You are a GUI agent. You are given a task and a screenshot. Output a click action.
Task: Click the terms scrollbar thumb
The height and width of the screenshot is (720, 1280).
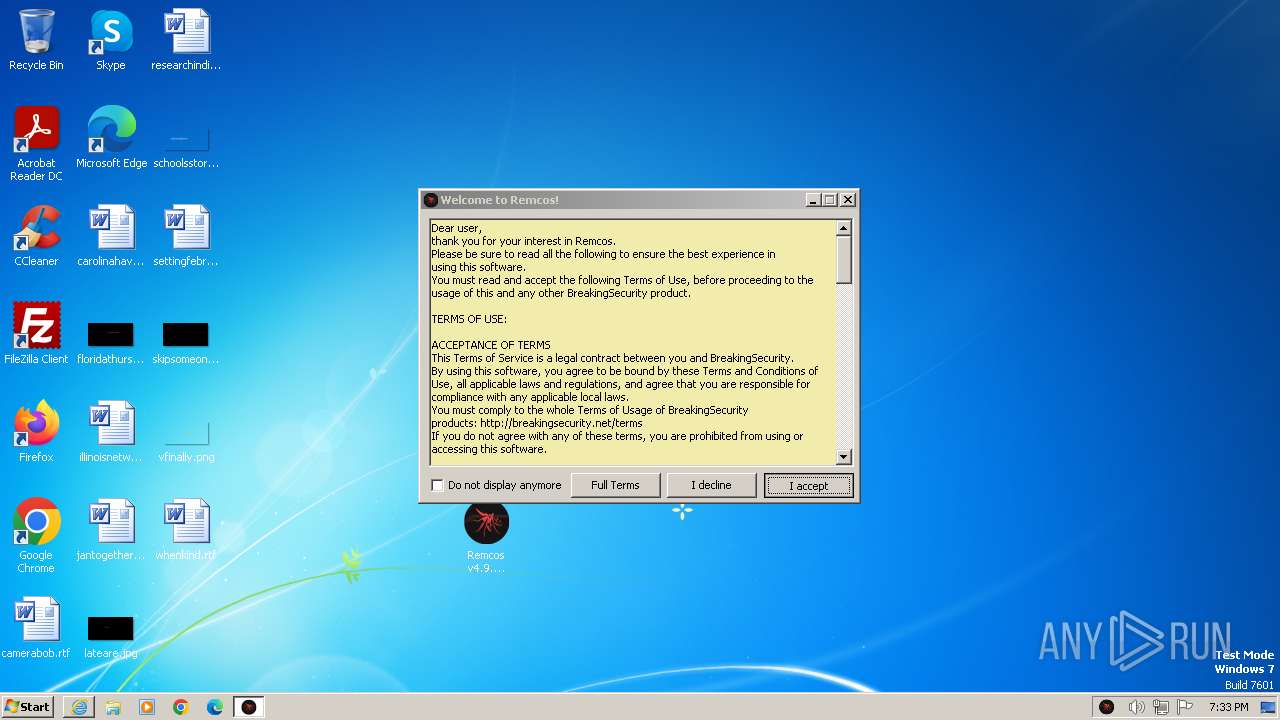point(843,260)
